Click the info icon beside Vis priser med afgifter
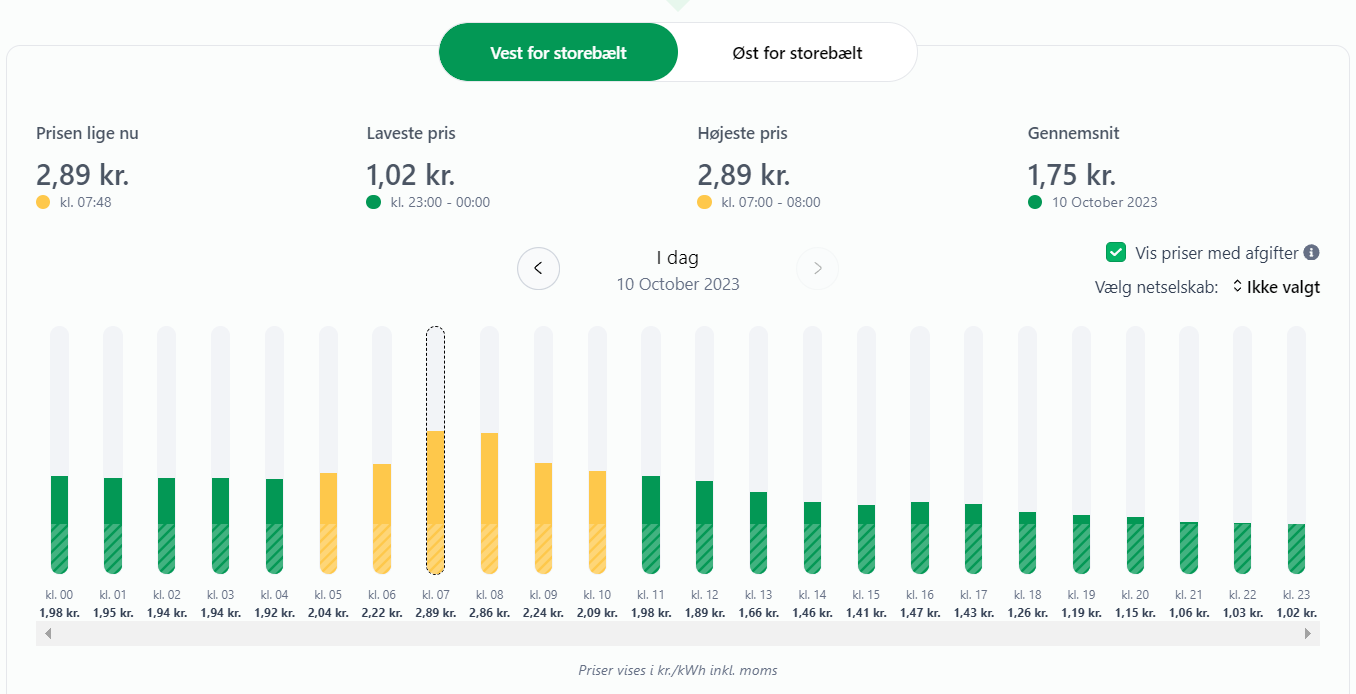Image resolution: width=1356 pixels, height=694 pixels. click(1311, 253)
